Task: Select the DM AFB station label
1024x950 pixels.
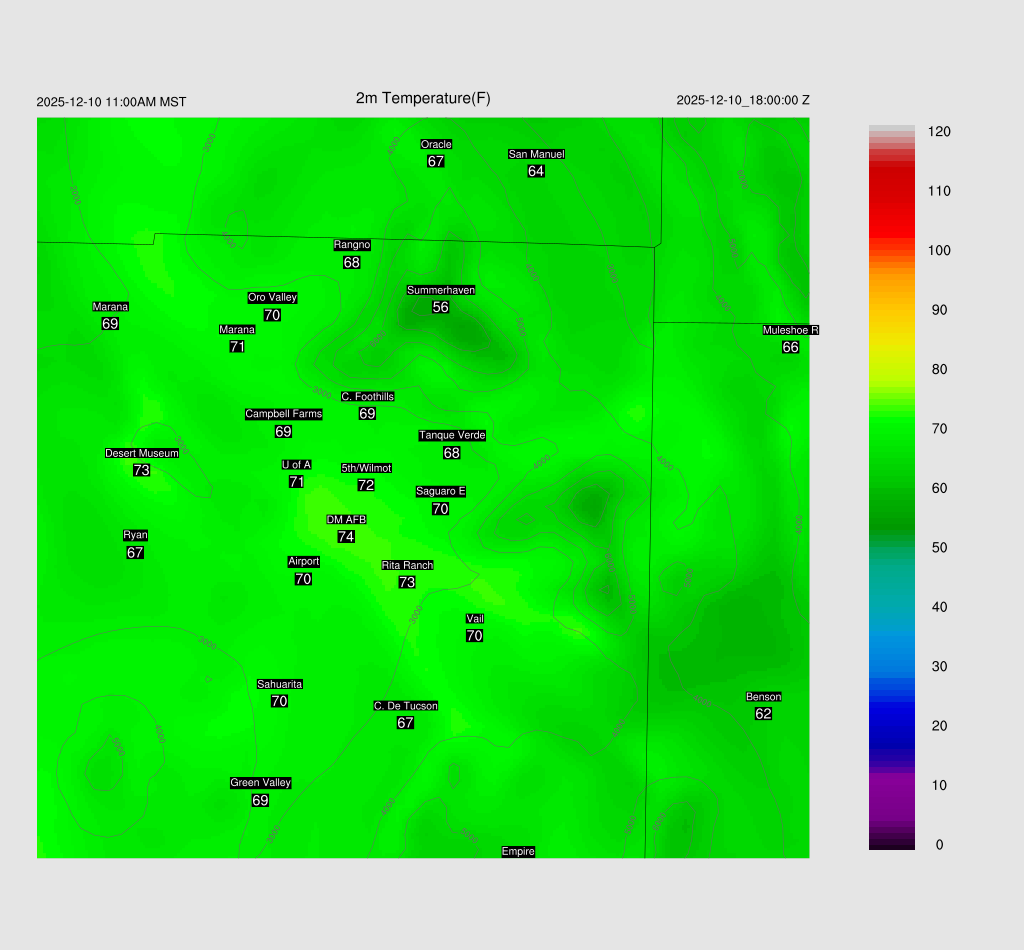Action: point(346,520)
